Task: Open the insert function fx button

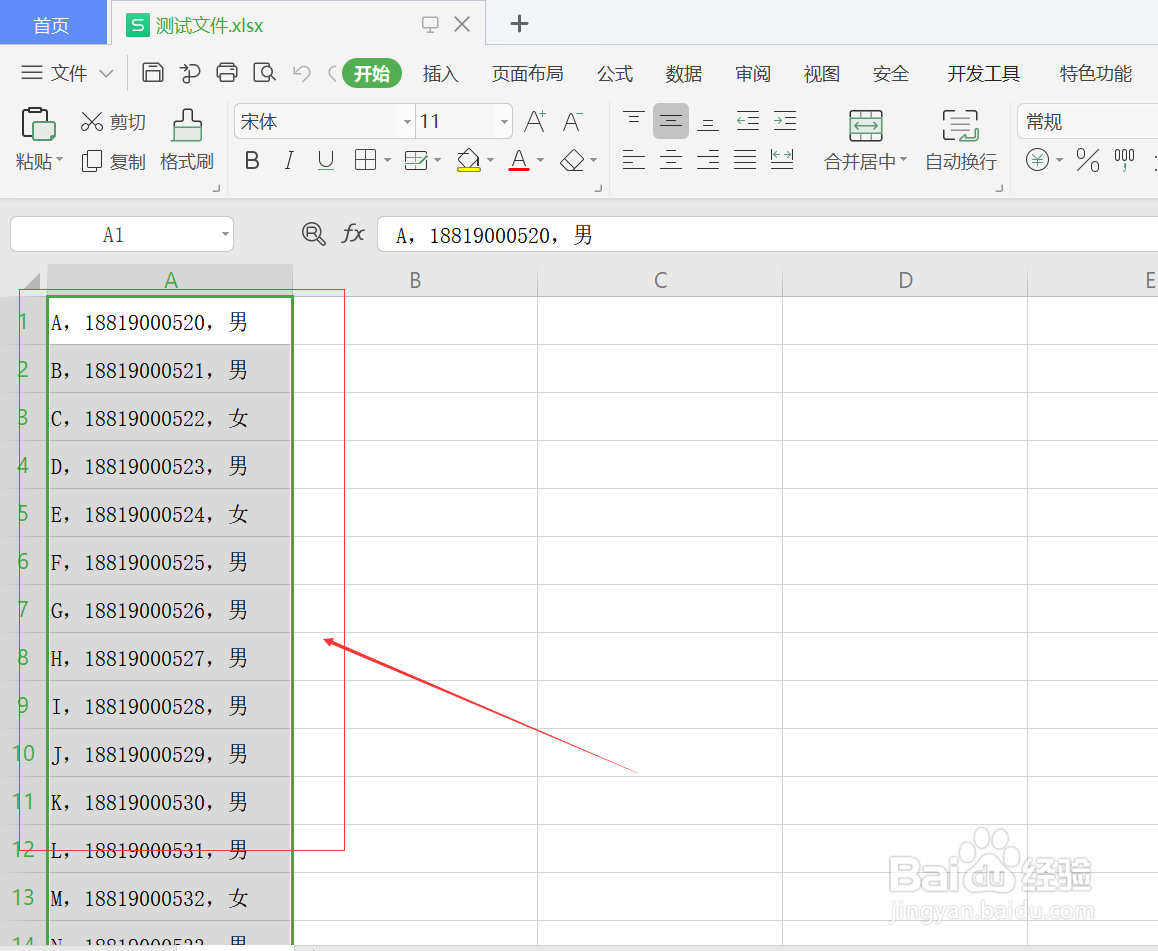Action: coord(353,234)
